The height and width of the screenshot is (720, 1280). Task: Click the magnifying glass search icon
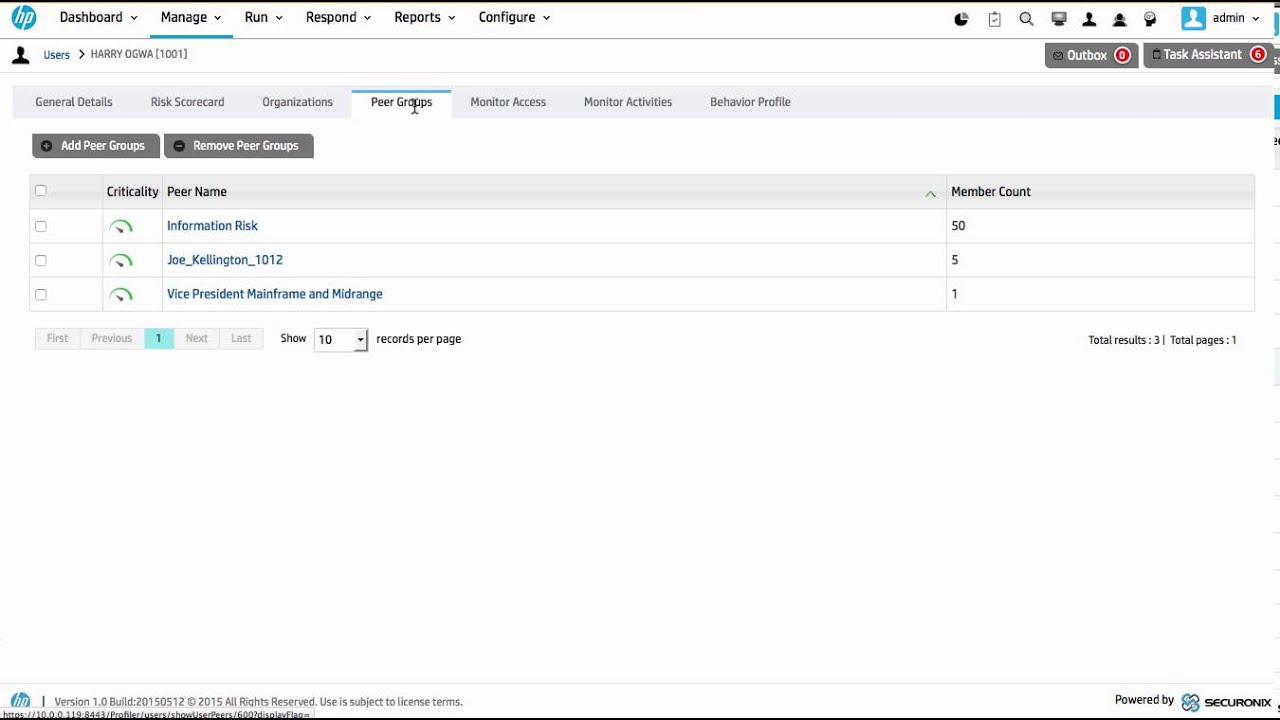(1026, 19)
